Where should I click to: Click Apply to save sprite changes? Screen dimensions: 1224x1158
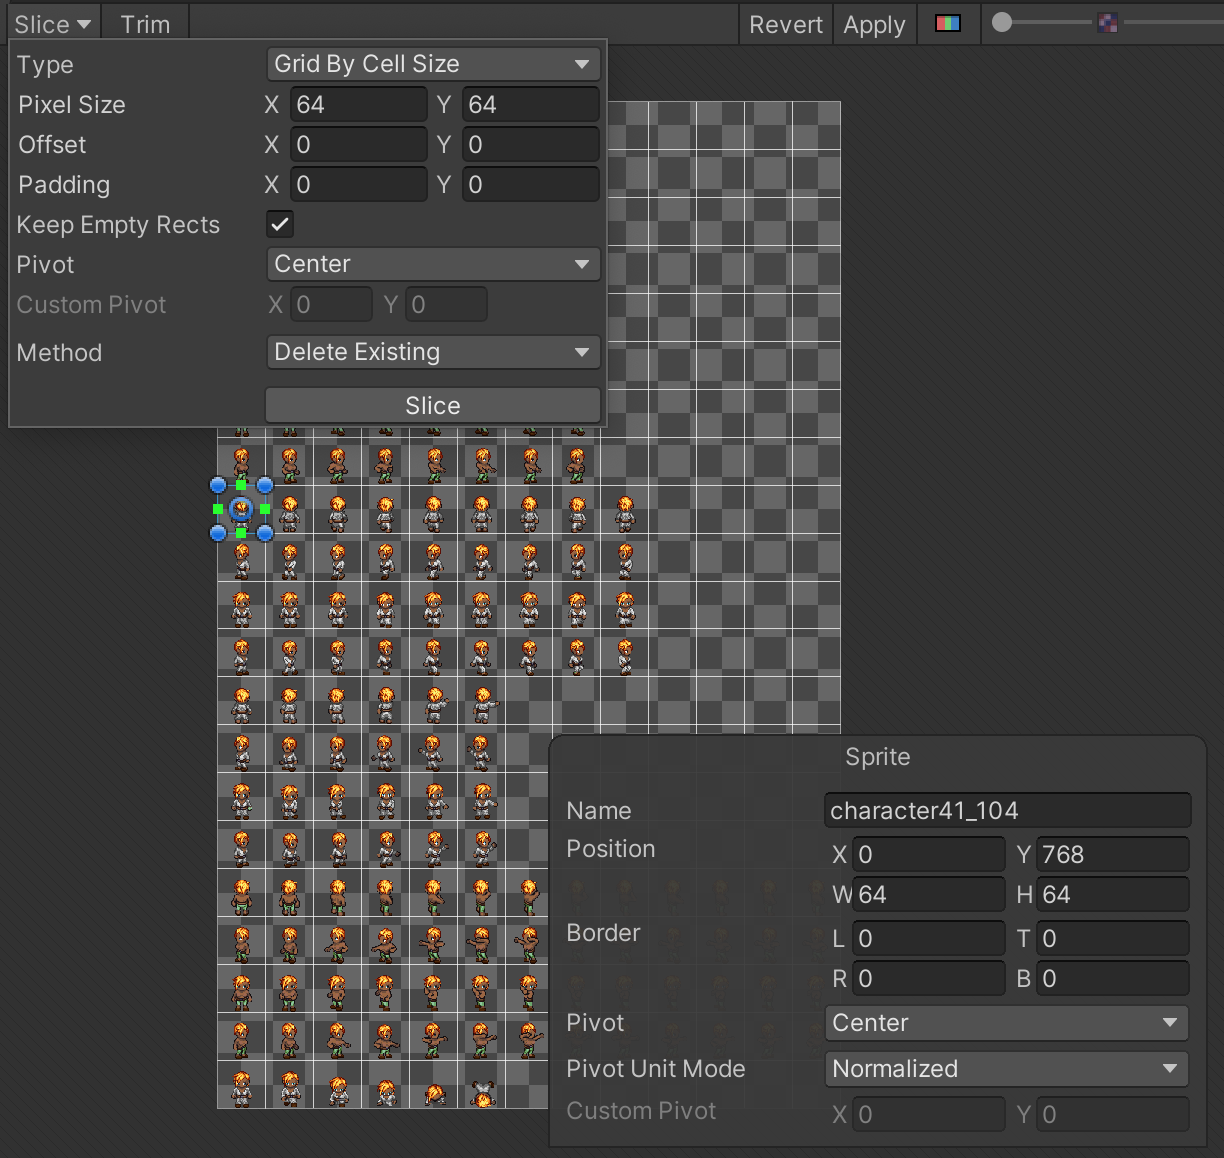(874, 25)
